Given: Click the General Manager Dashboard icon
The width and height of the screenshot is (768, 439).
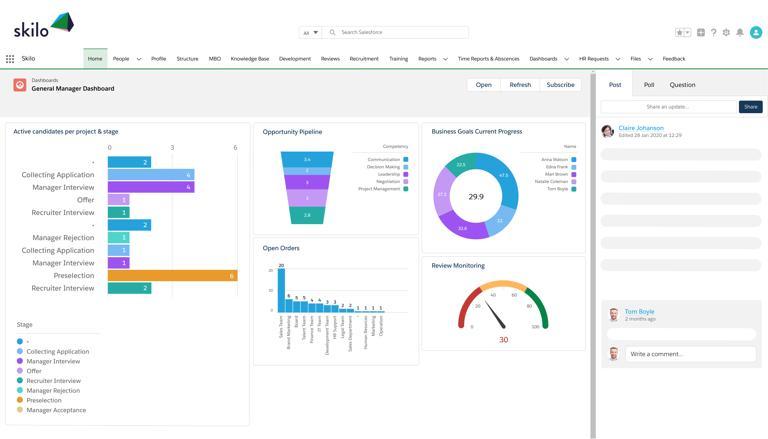Looking at the screenshot, I should click(20, 85).
